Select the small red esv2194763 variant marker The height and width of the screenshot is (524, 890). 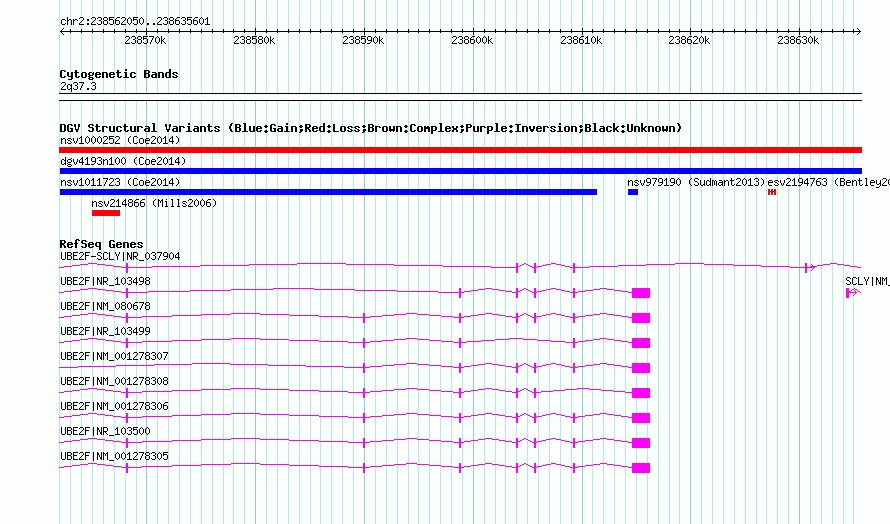772,192
